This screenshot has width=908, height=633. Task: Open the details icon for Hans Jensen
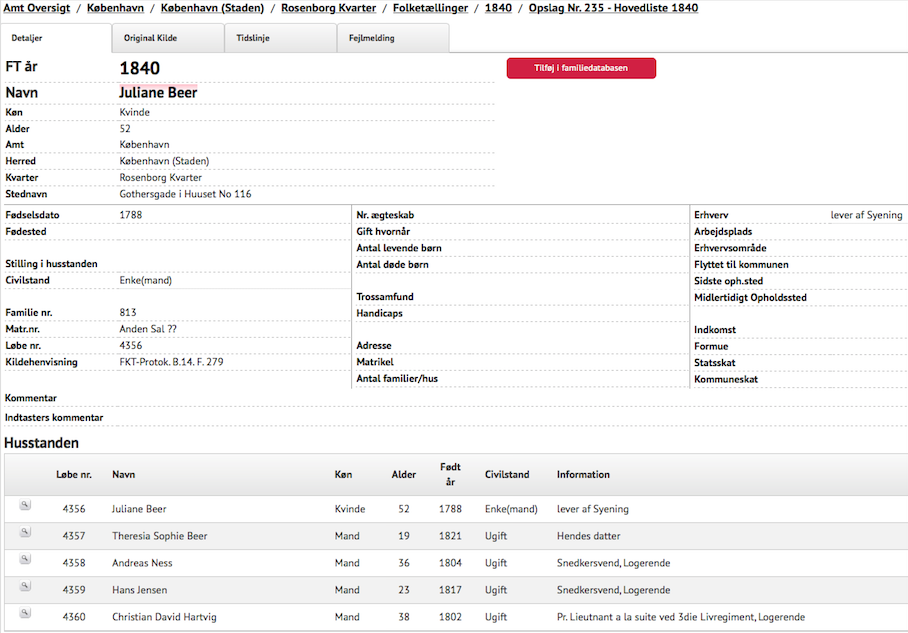25,587
